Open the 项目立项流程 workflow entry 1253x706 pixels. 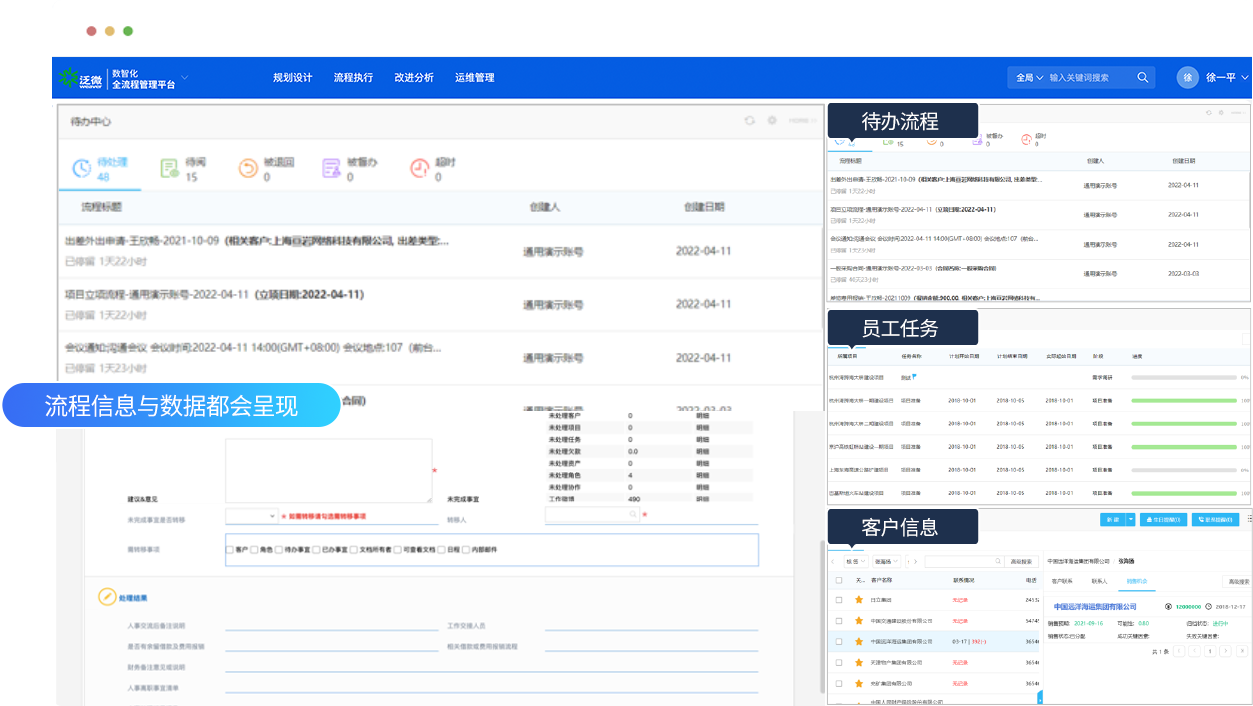[x=214, y=295]
